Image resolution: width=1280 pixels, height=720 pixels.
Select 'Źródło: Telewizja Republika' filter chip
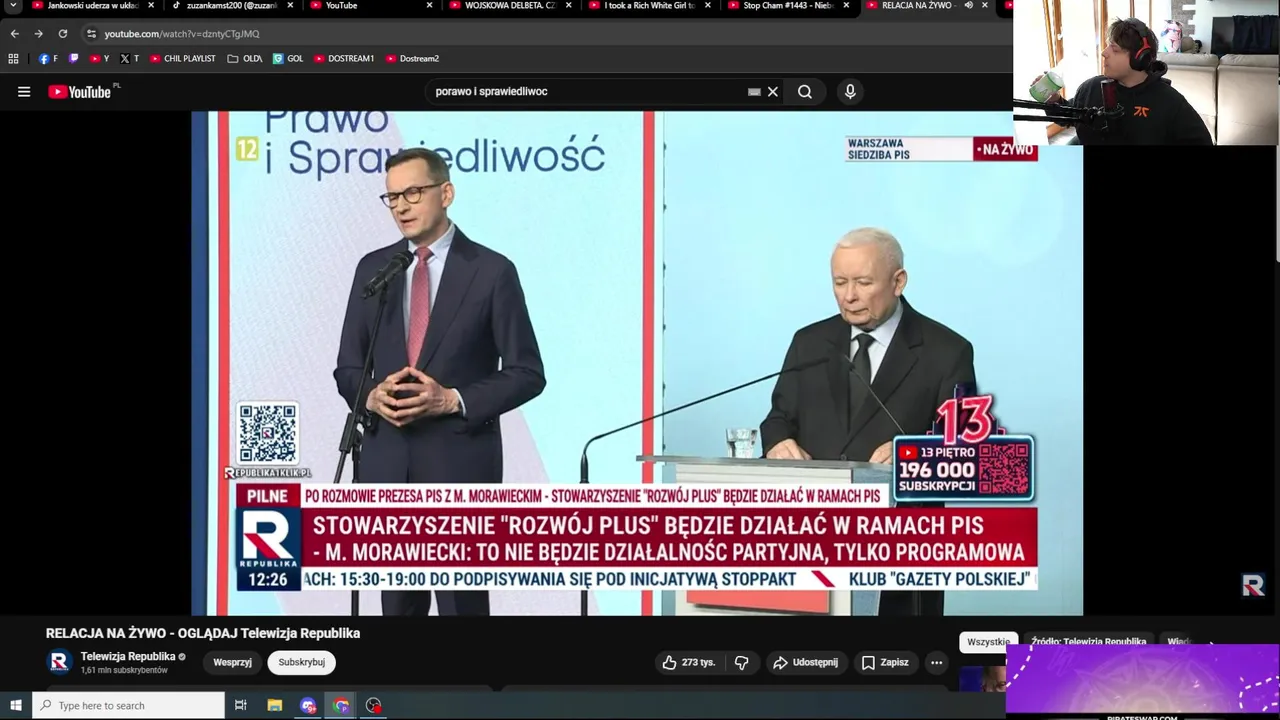[x=1088, y=642]
